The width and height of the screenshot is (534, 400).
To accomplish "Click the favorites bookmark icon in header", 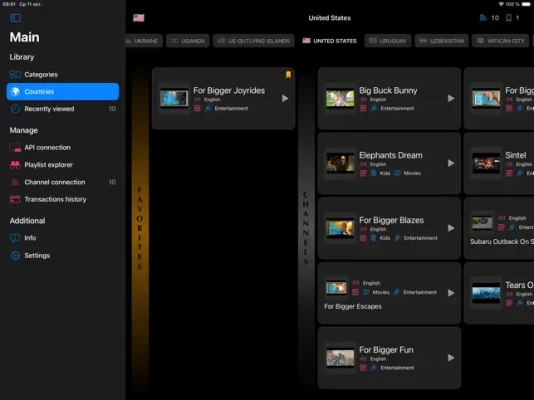I will [508, 18].
